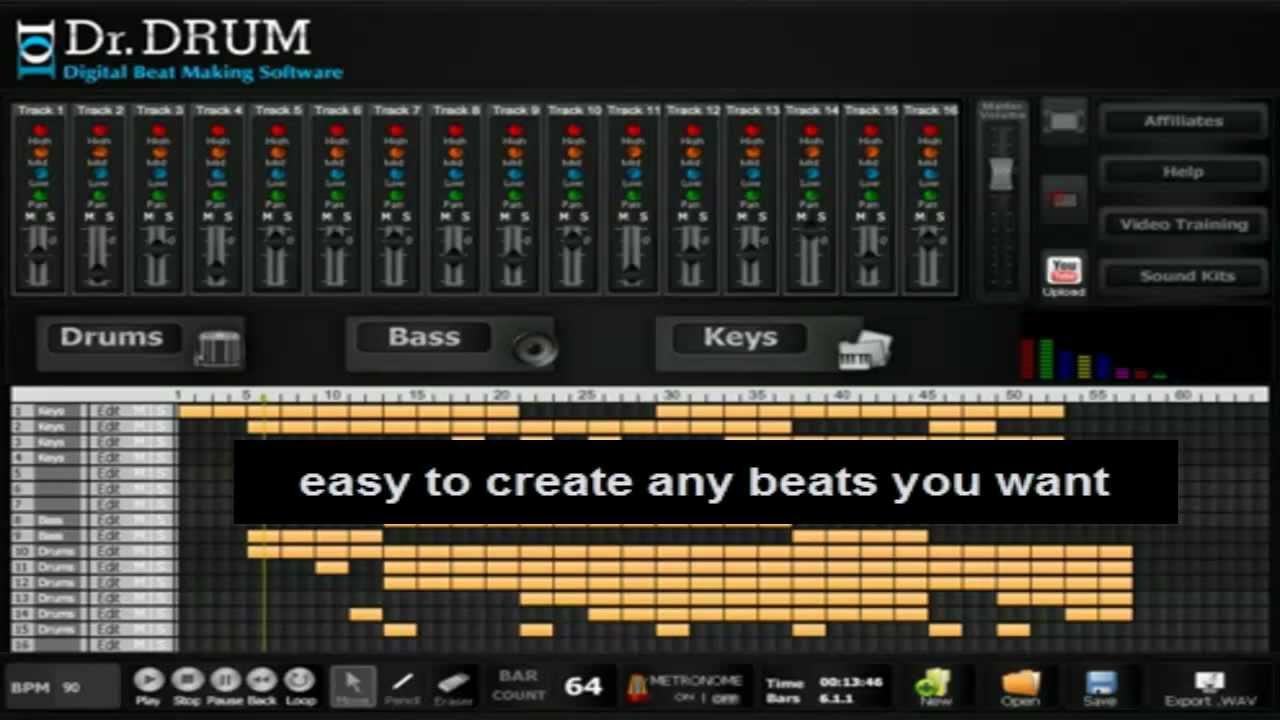
Task: Edit sequencer row 10 Drums
Action: coord(108,551)
